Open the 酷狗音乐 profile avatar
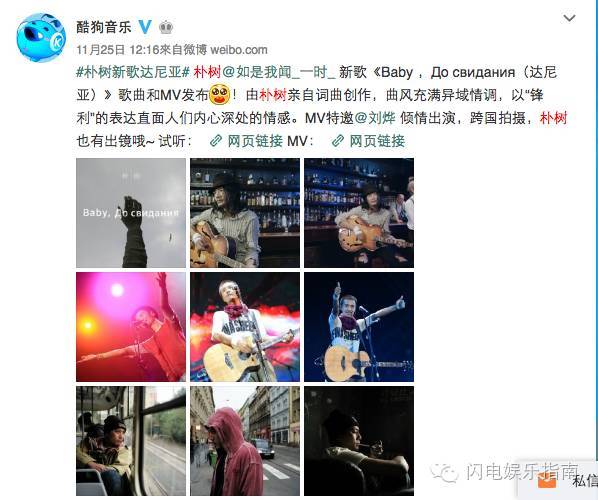 tap(41, 38)
